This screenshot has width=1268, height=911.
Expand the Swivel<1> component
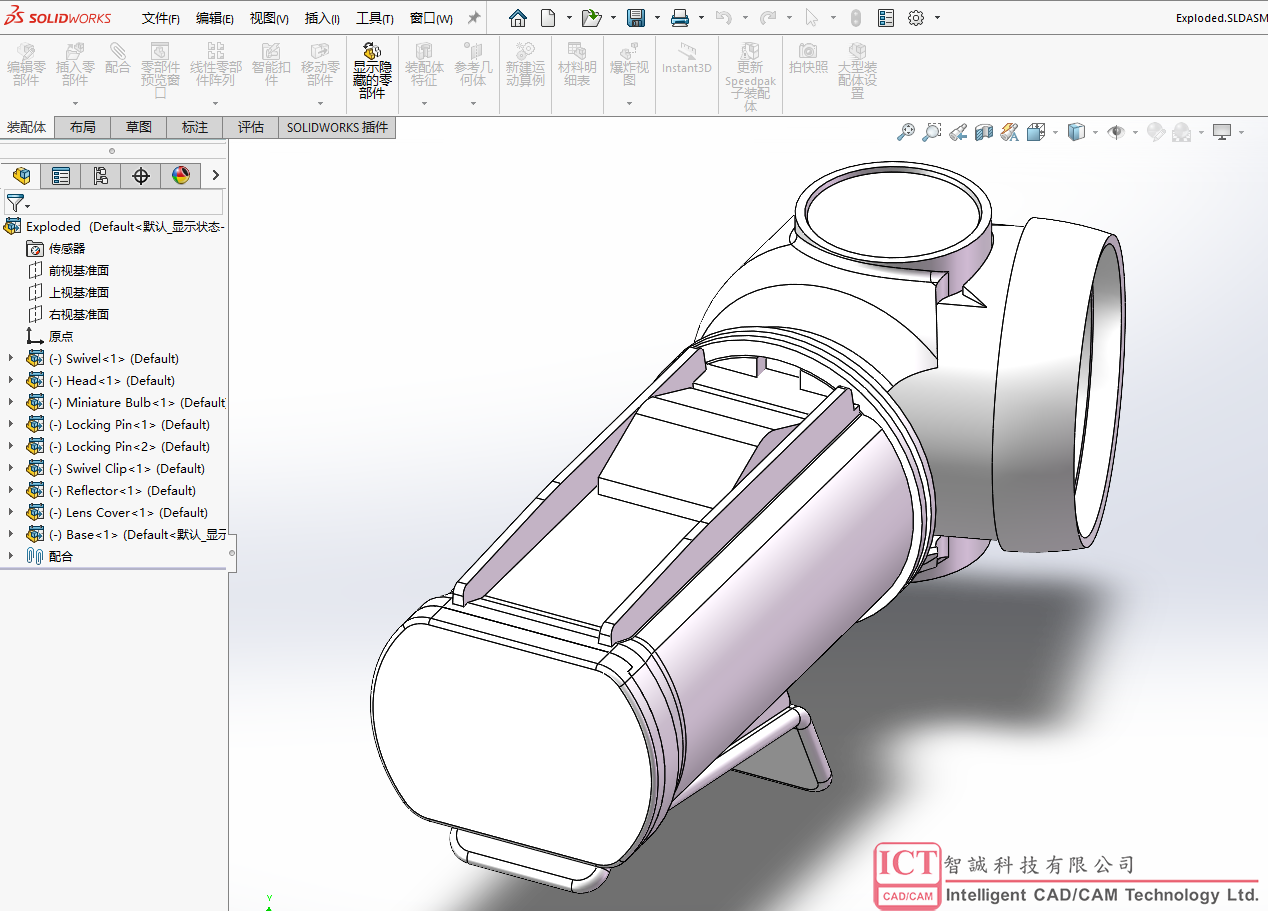pyautogui.click(x=11, y=358)
